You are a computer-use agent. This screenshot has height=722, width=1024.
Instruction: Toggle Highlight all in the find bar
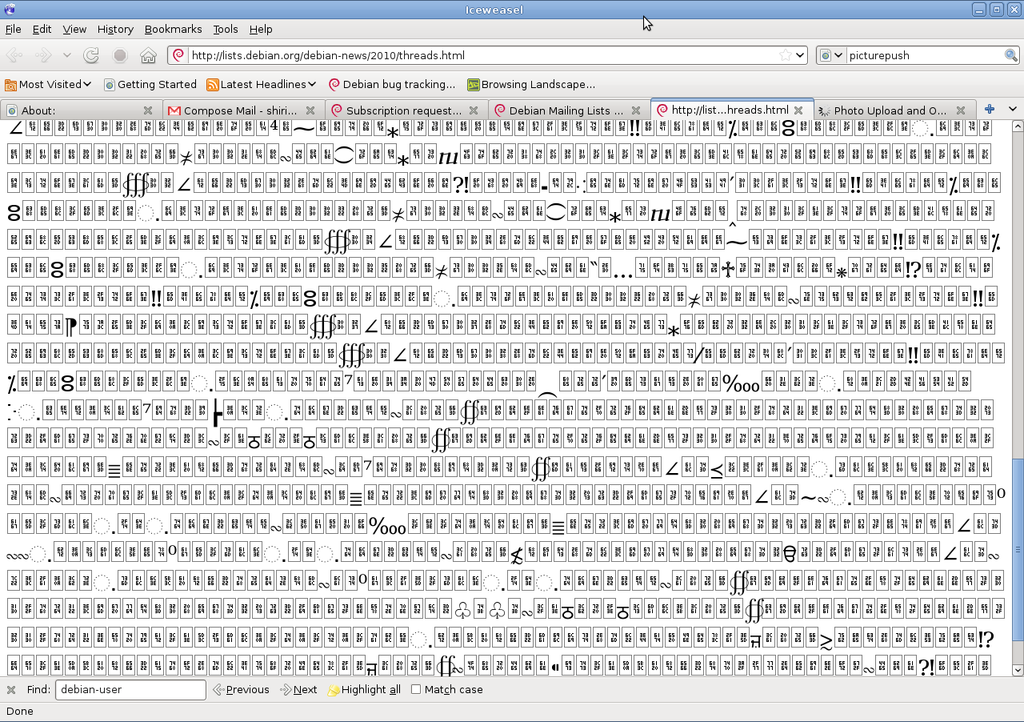click(364, 689)
